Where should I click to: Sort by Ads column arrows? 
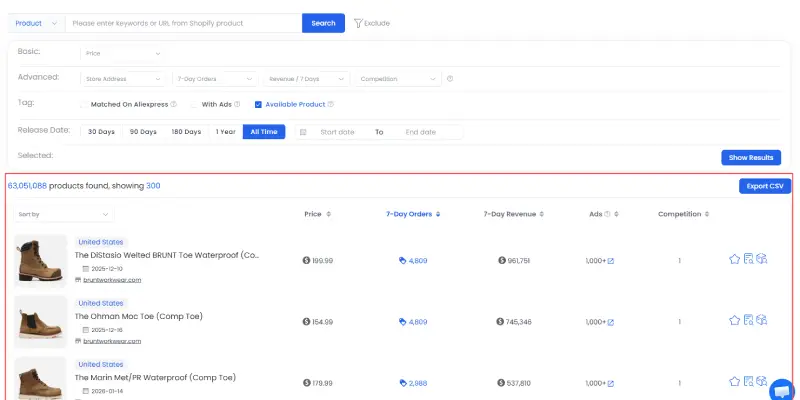click(616, 214)
